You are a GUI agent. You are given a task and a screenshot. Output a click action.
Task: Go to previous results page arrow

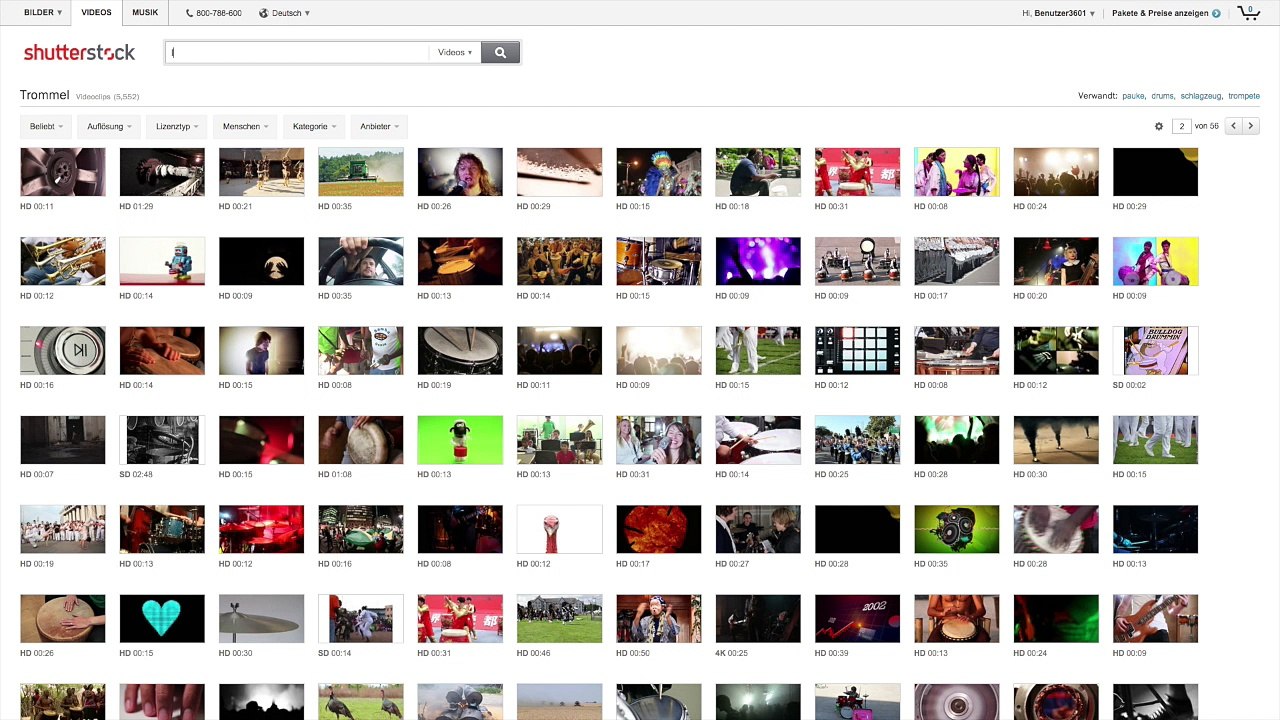[x=1233, y=126]
